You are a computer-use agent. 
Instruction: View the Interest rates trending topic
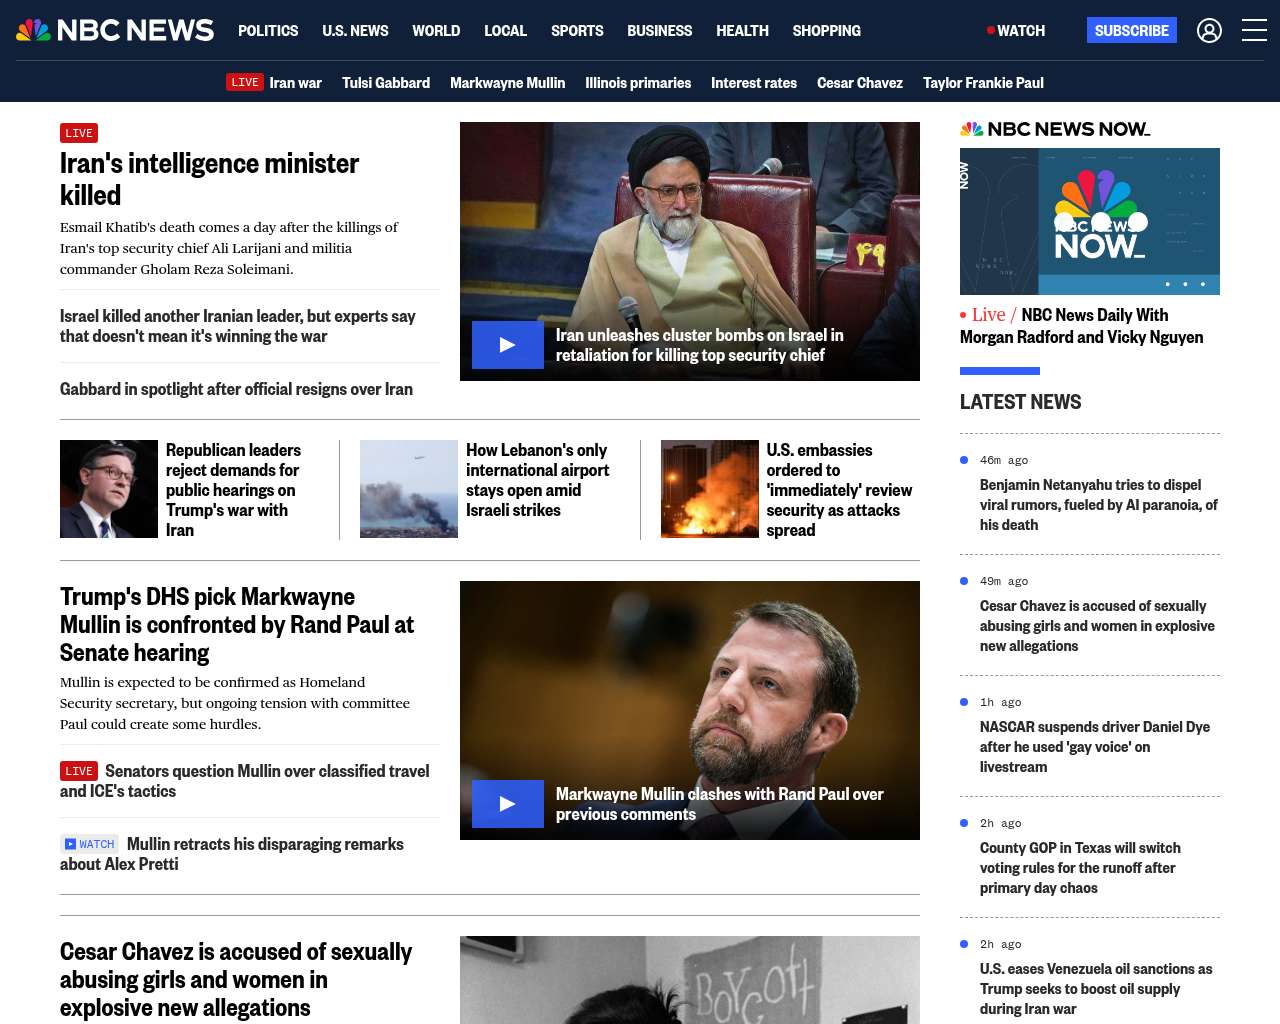[754, 82]
